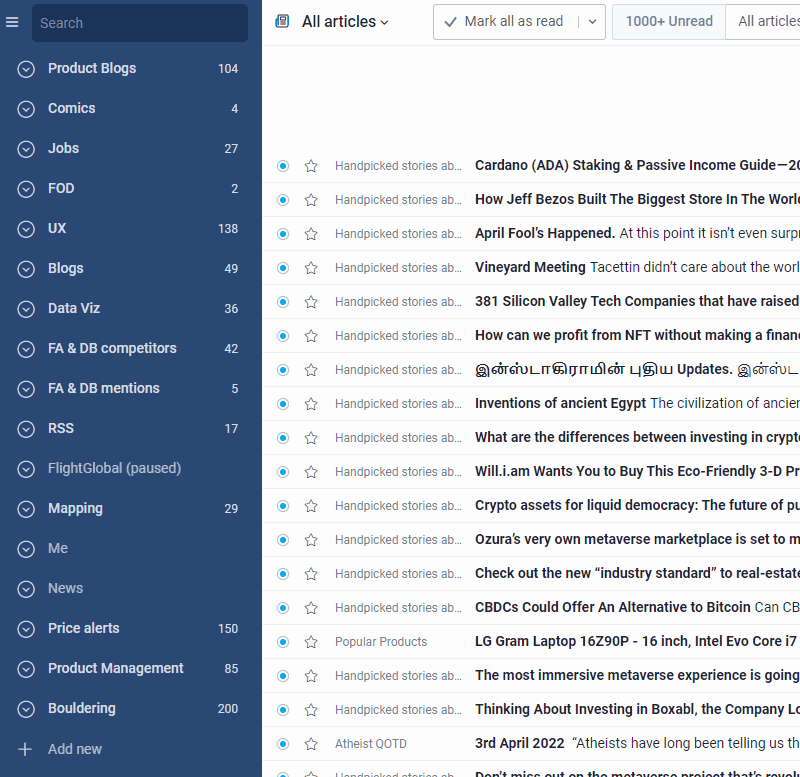Collapse the sidebar with the hamburger icon
The width and height of the screenshot is (800, 777).
(13, 22)
